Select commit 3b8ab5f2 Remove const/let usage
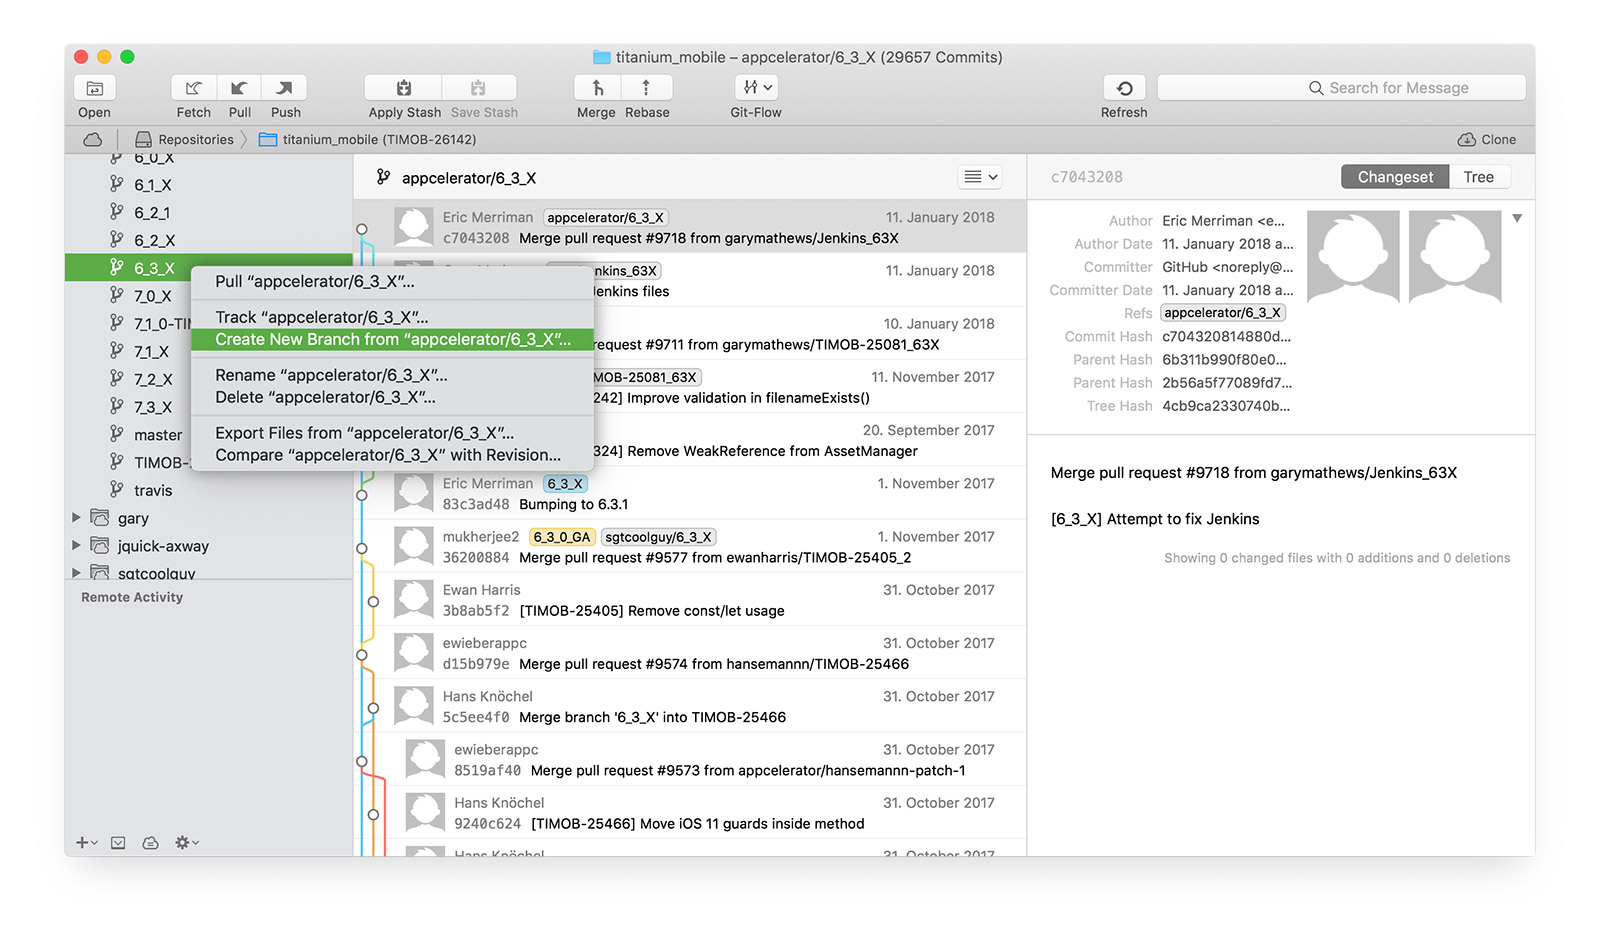The height and width of the screenshot is (942, 1600). [x=690, y=600]
